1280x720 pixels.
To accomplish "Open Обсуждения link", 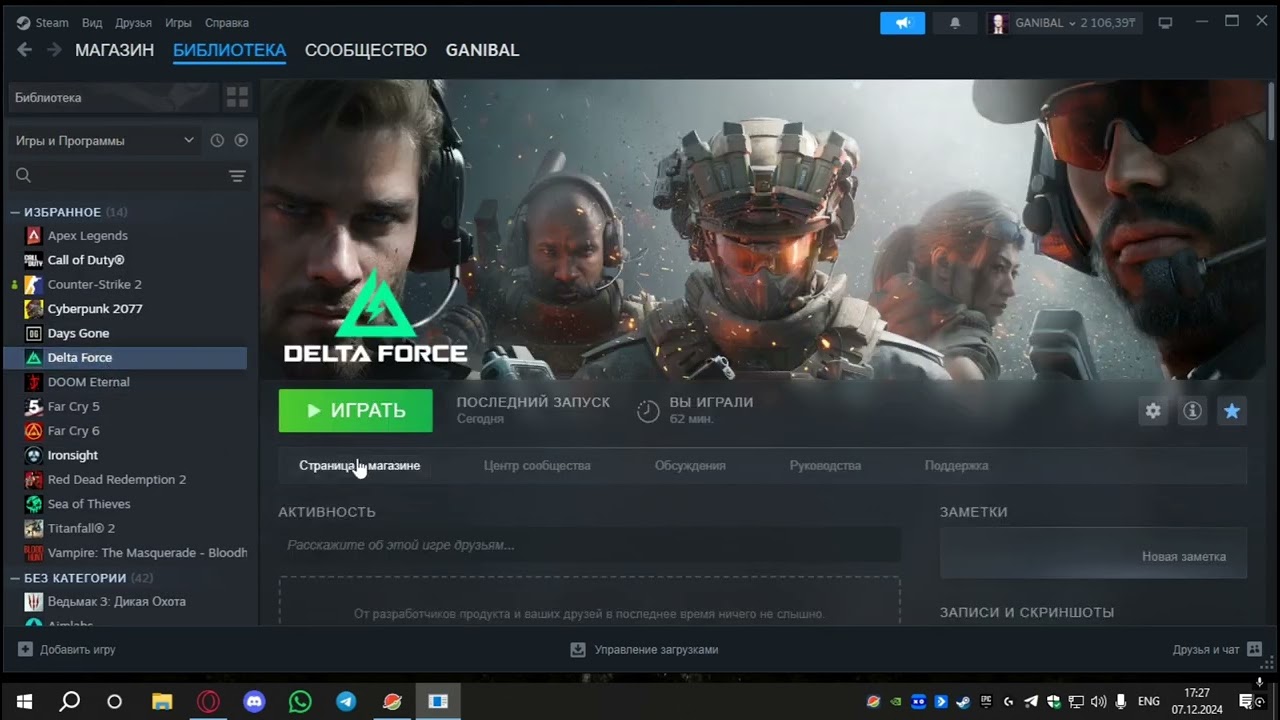I will point(690,466).
